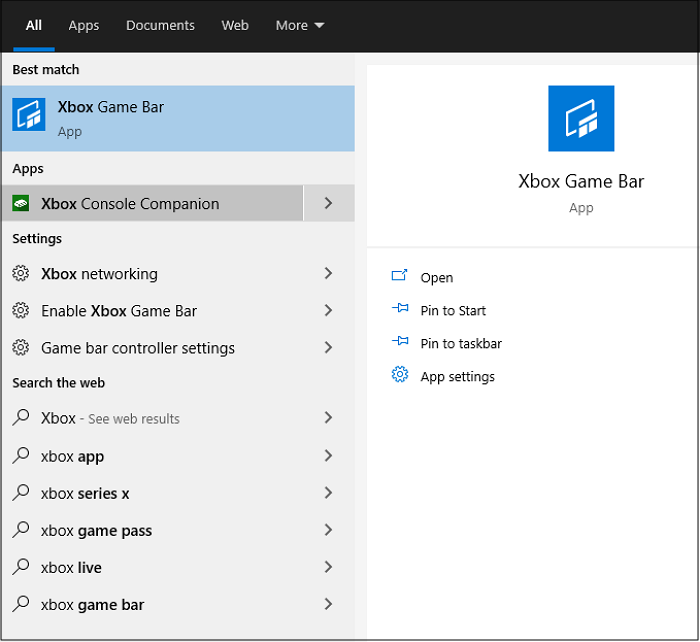The image size is (700, 642).
Task: Click the Xbox Game Bar icon in Best match
Action: pyautogui.click(x=29, y=115)
